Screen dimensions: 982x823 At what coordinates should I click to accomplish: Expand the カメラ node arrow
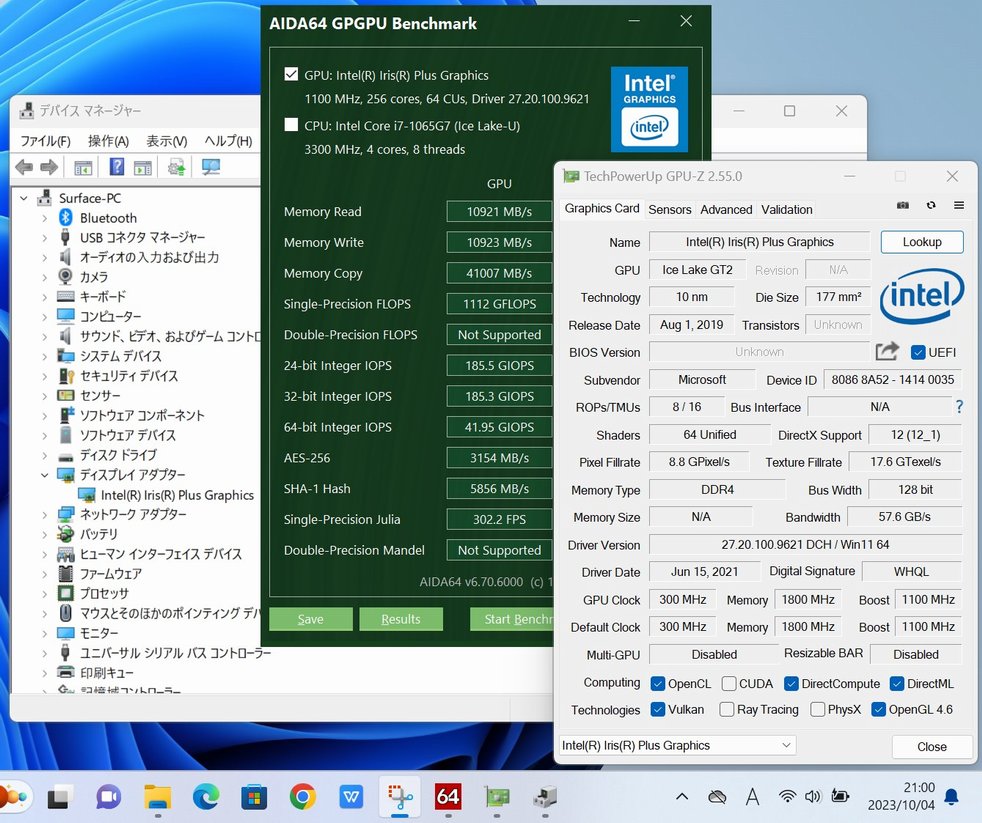pos(44,277)
